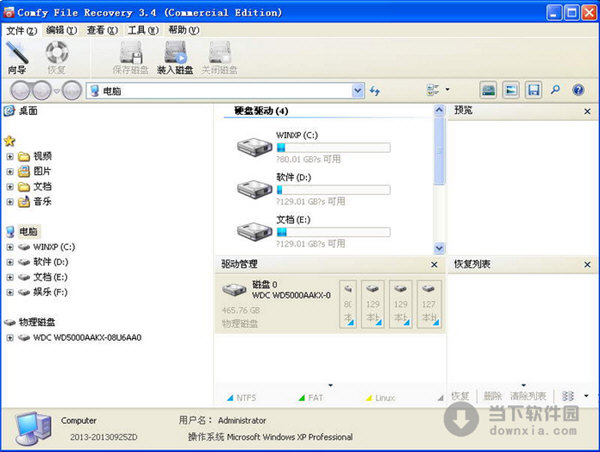Open the 编辑 menu
This screenshot has height=452, width=600.
point(61,30)
